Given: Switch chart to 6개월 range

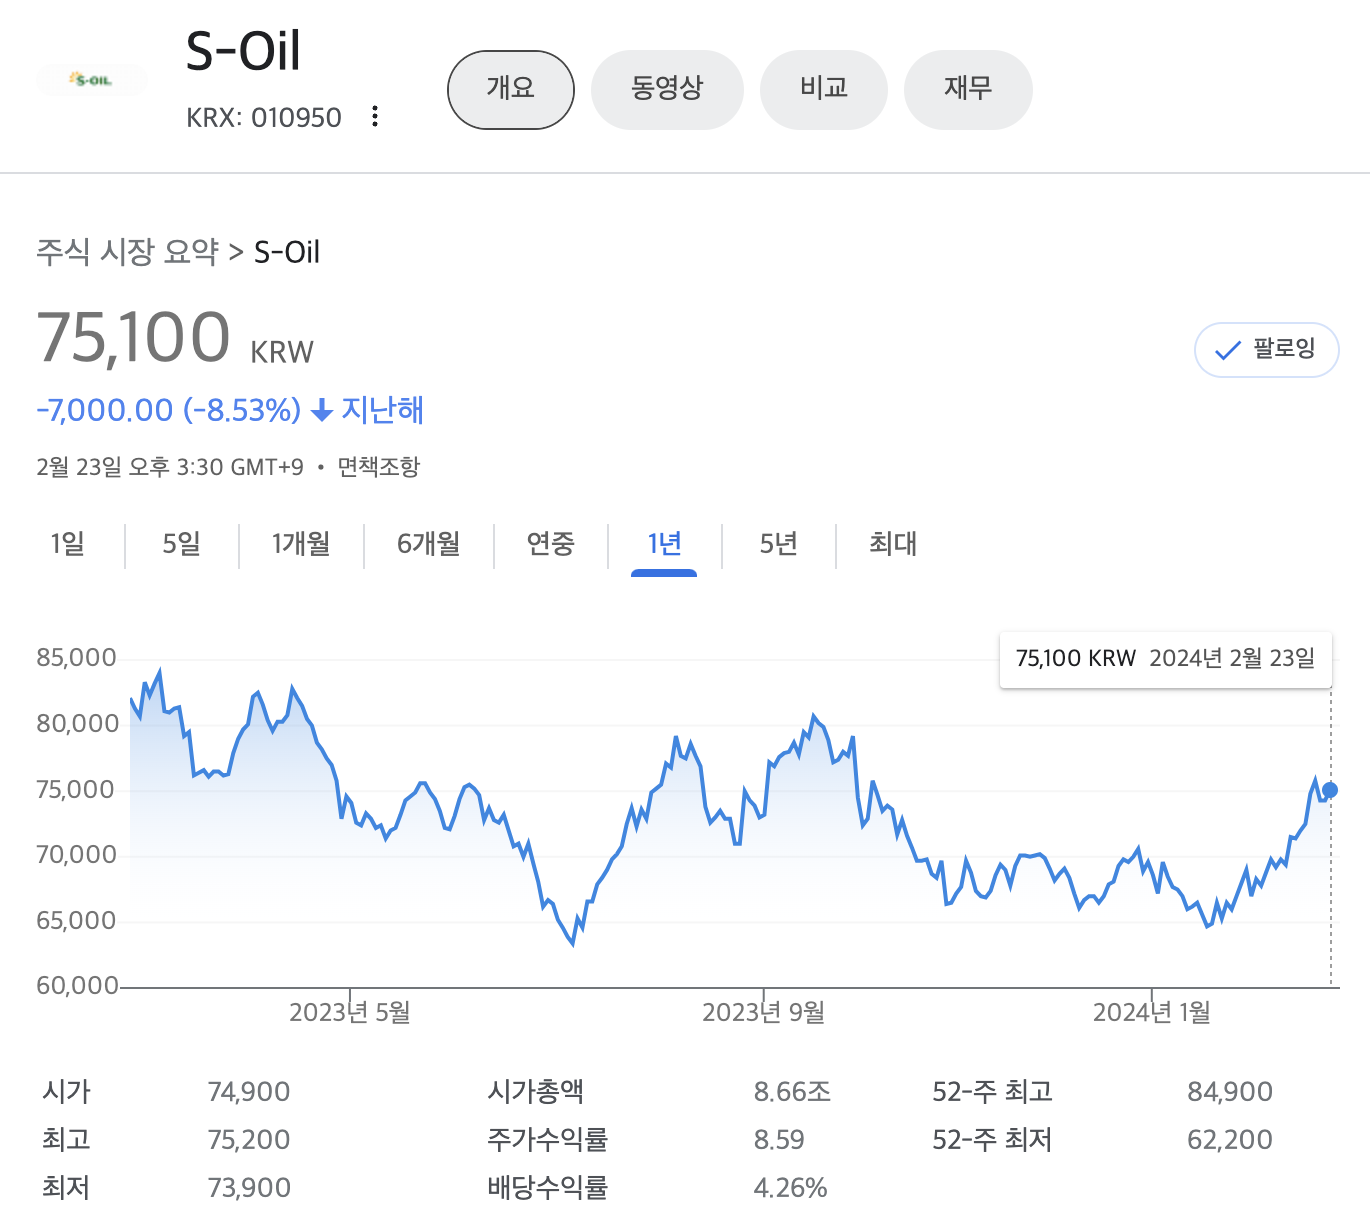Looking at the screenshot, I should [429, 544].
